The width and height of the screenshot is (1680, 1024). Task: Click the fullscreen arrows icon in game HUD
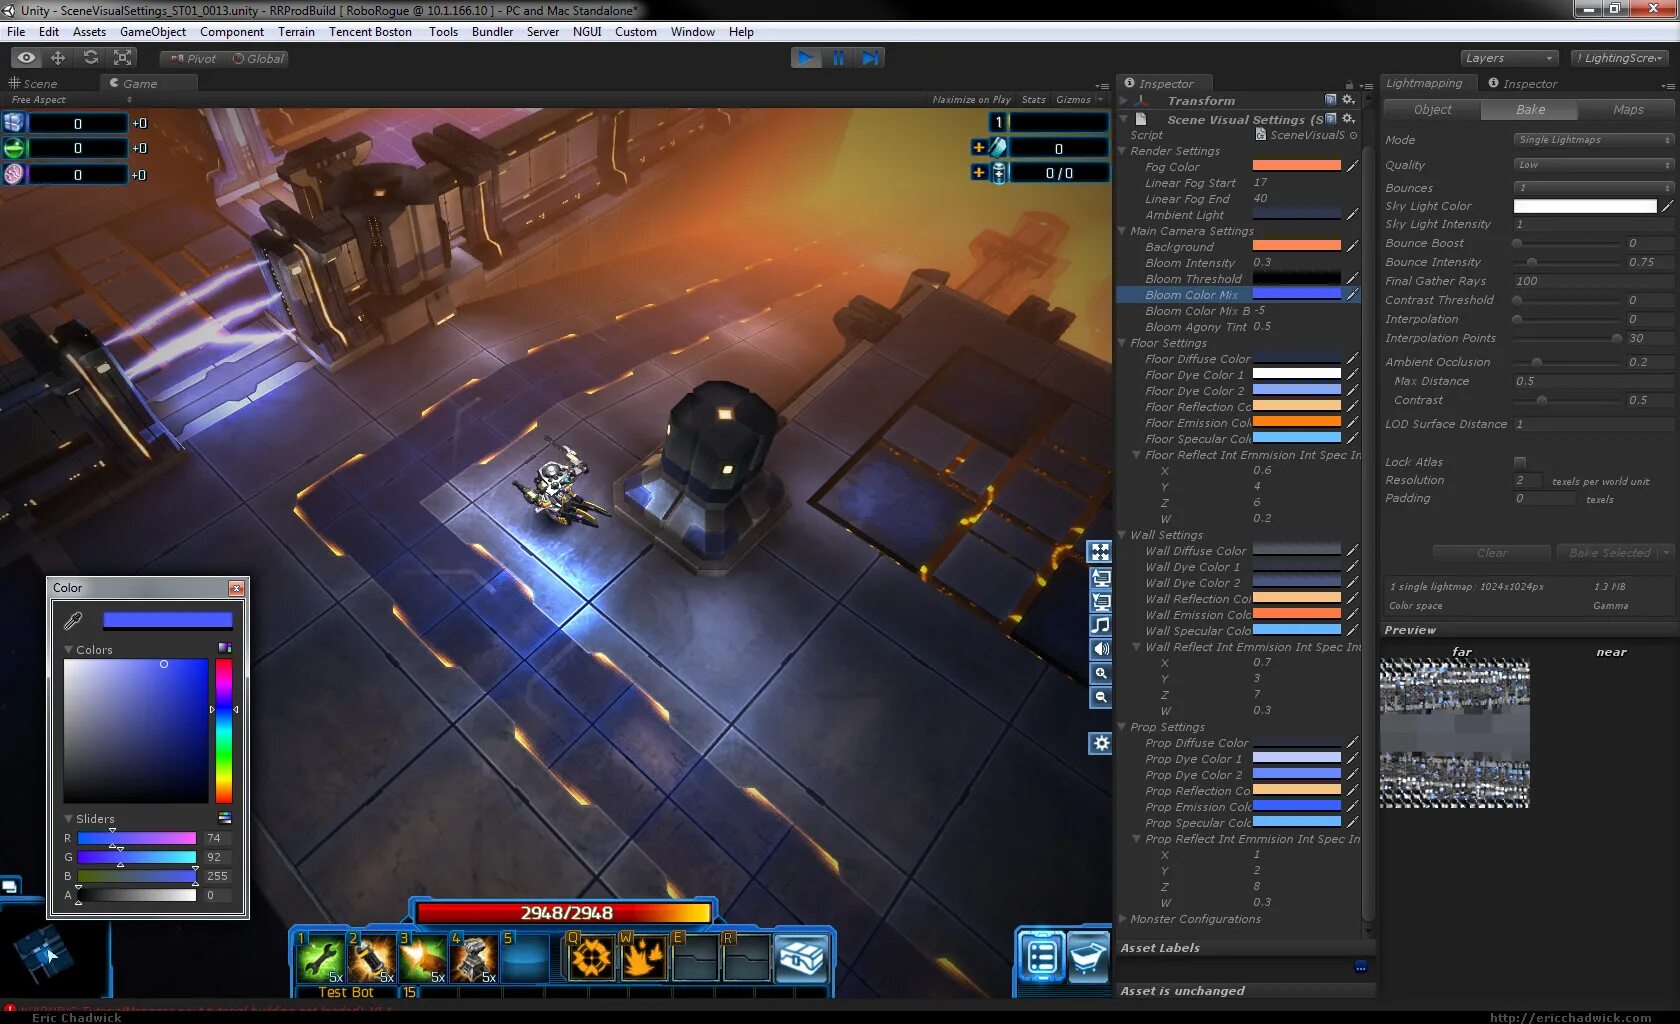[x=1100, y=552]
